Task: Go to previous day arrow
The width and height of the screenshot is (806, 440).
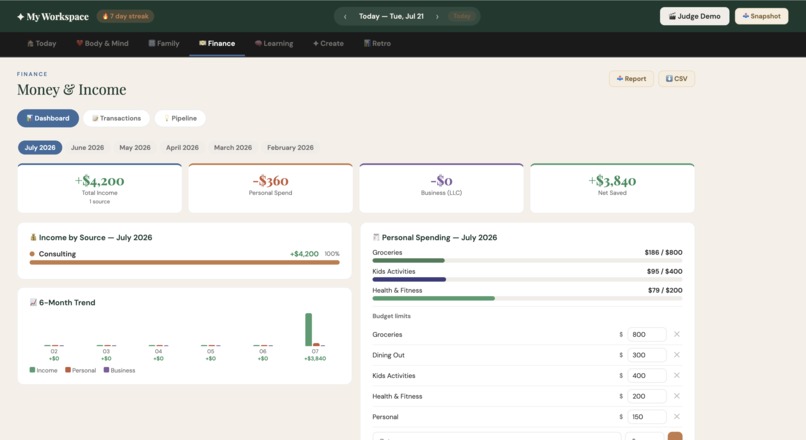Action: (x=345, y=16)
